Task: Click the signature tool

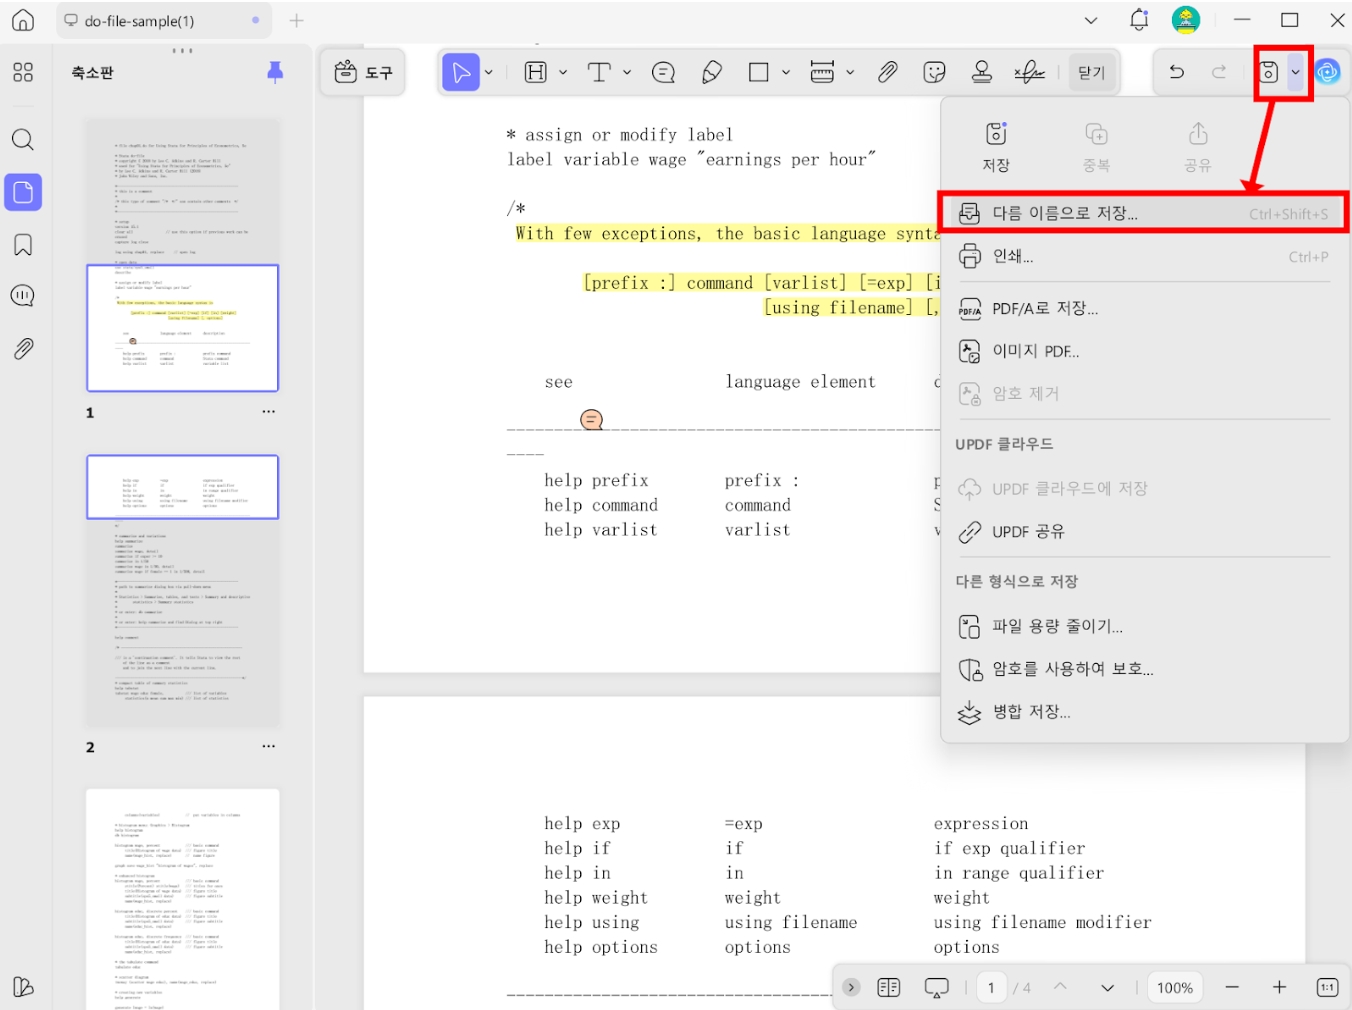Action: pos(1029,71)
